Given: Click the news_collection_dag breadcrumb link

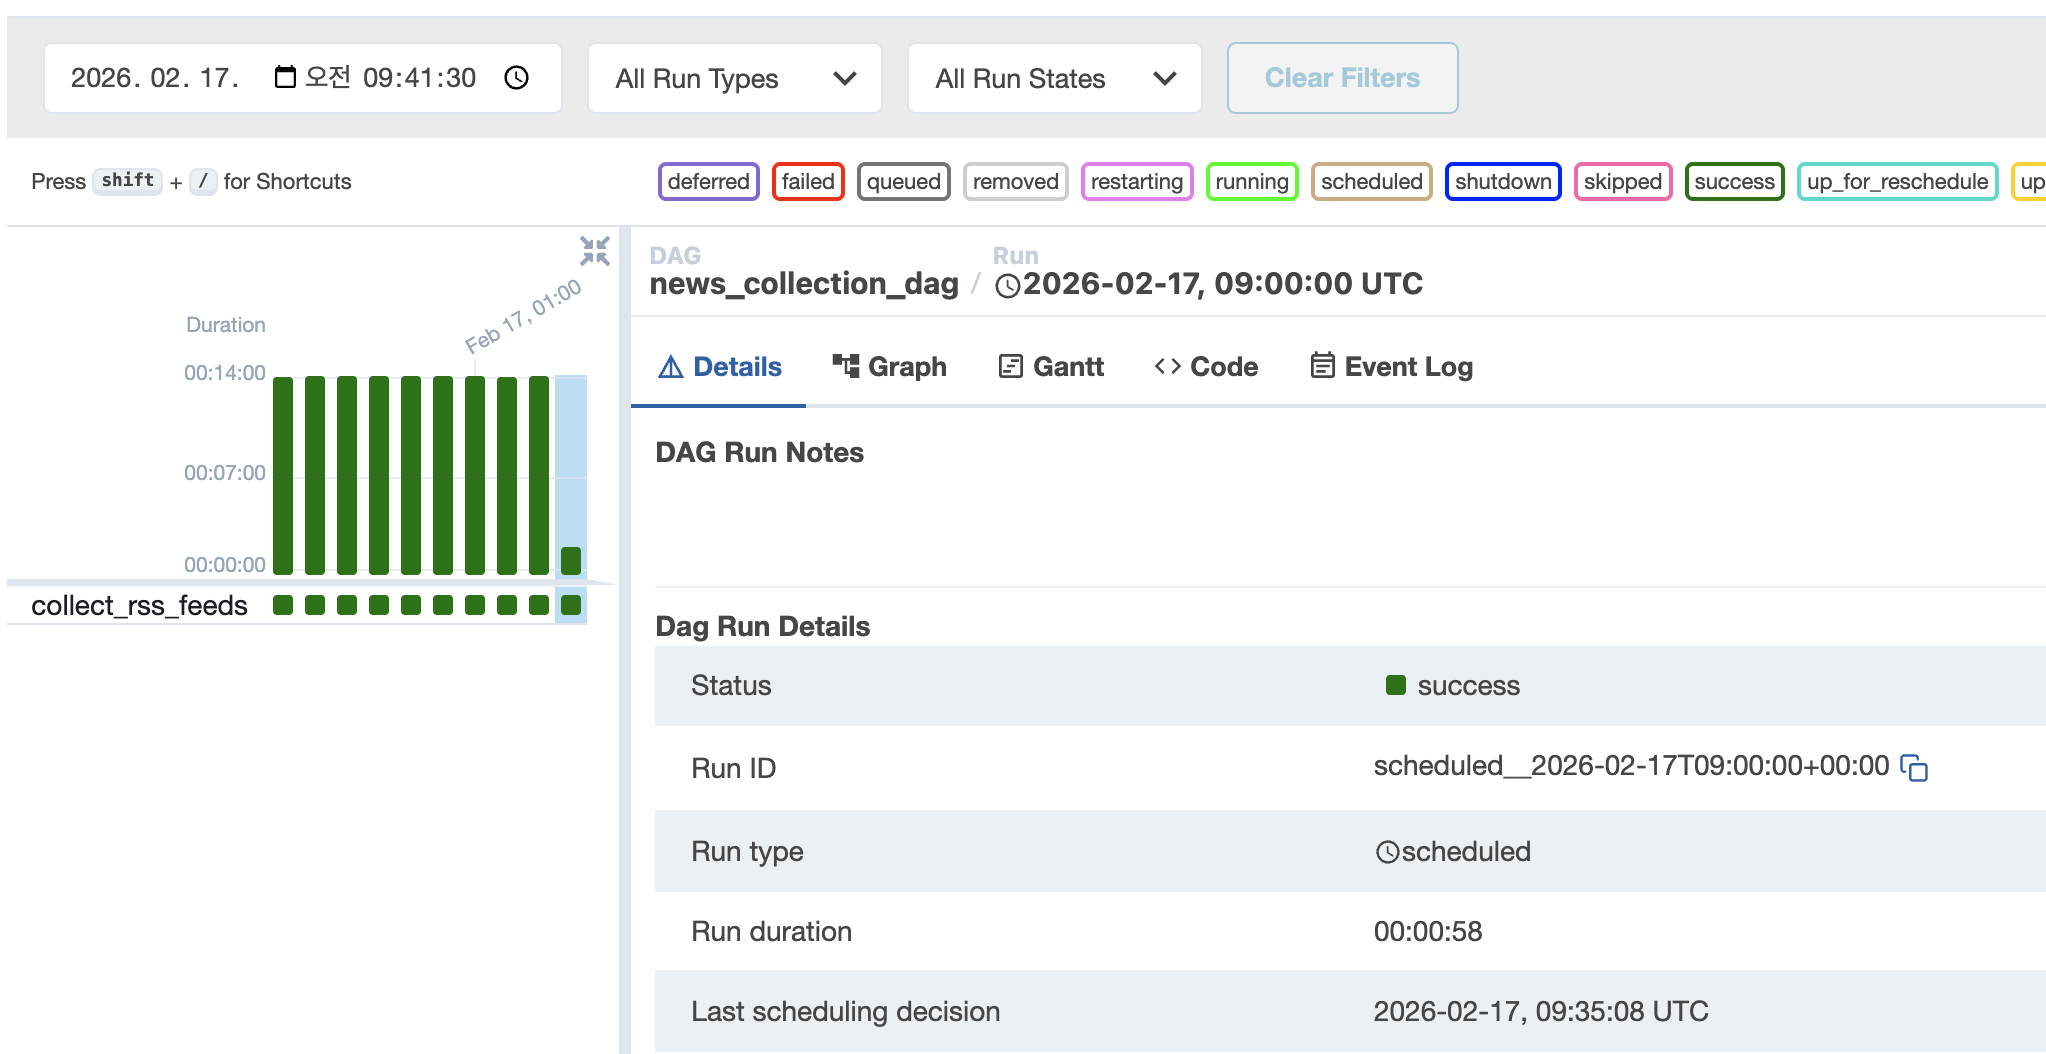Looking at the screenshot, I should point(803,284).
